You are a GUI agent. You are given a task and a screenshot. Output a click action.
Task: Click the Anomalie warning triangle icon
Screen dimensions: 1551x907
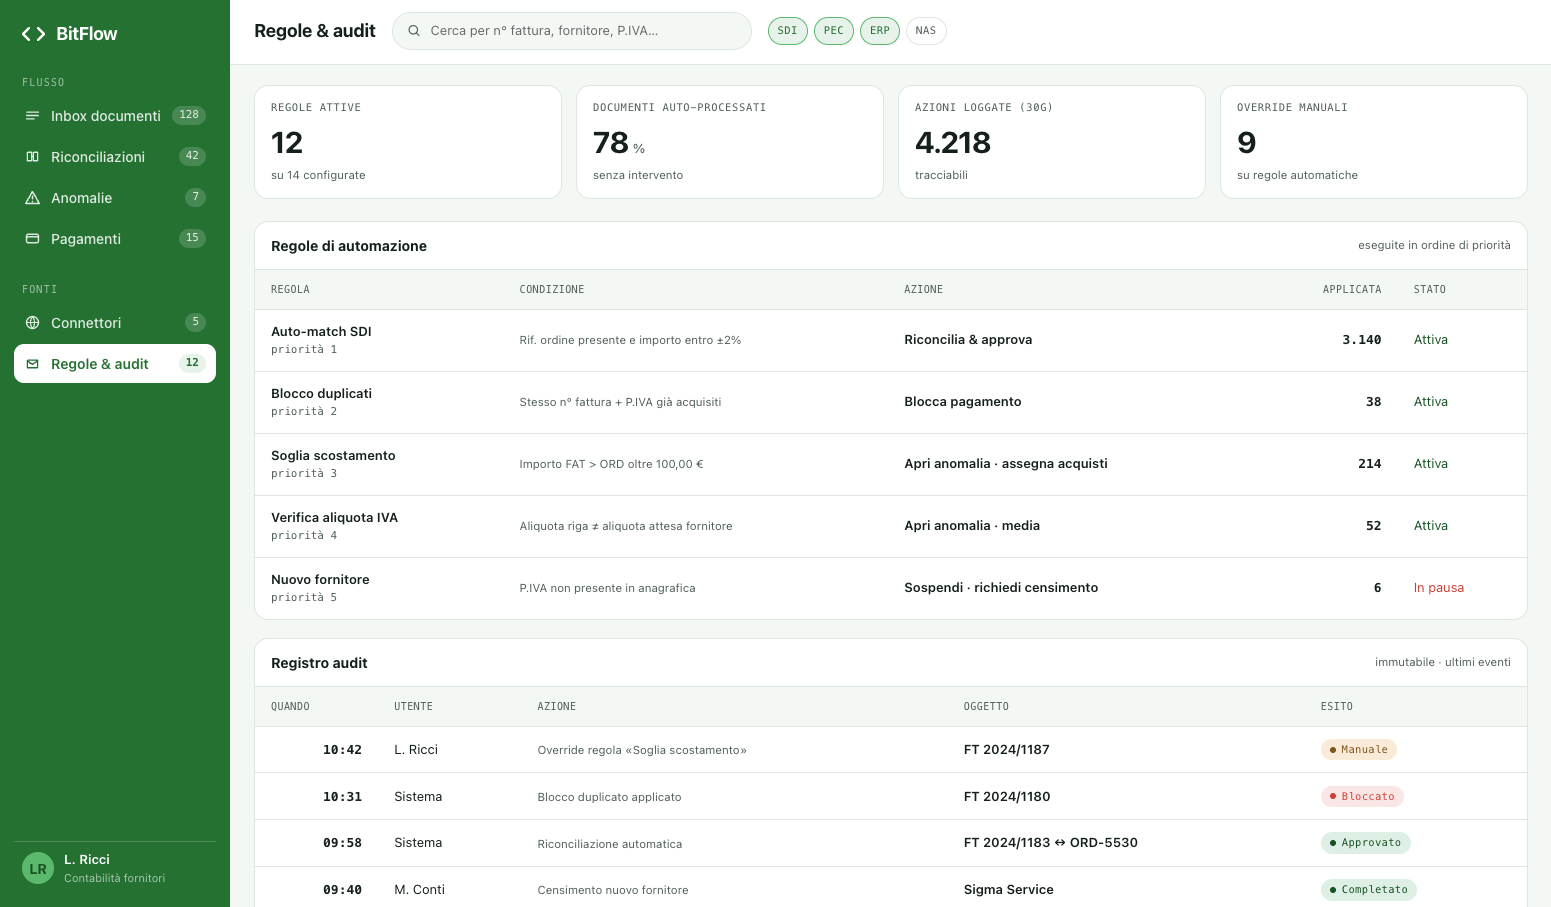point(32,198)
